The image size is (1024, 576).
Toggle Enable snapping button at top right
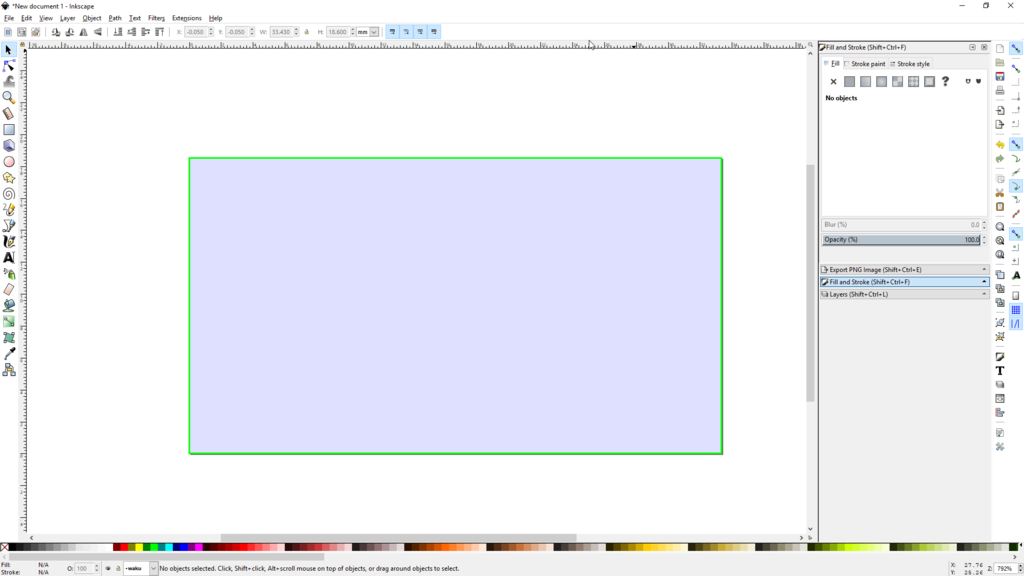coord(1016,48)
